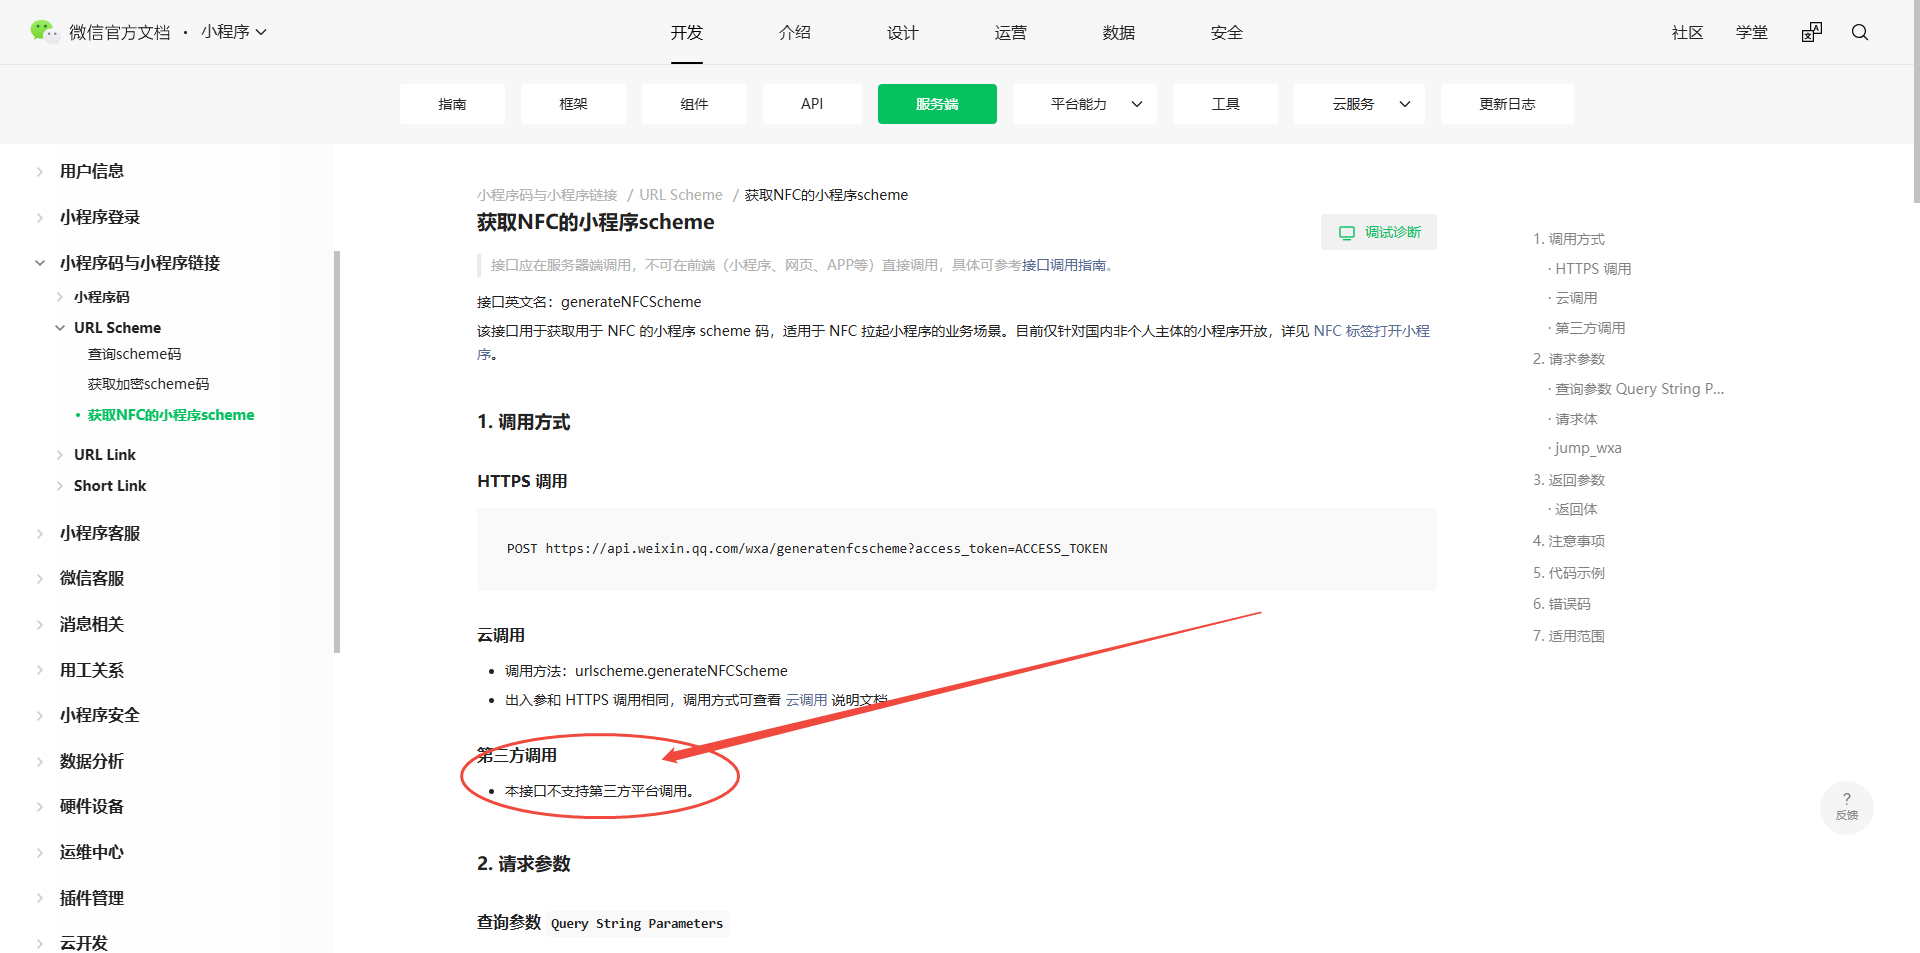Image resolution: width=1920 pixels, height=953 pixels.
Task: Expand the 平台能力 dropdown
Action: coord(1085,104)
